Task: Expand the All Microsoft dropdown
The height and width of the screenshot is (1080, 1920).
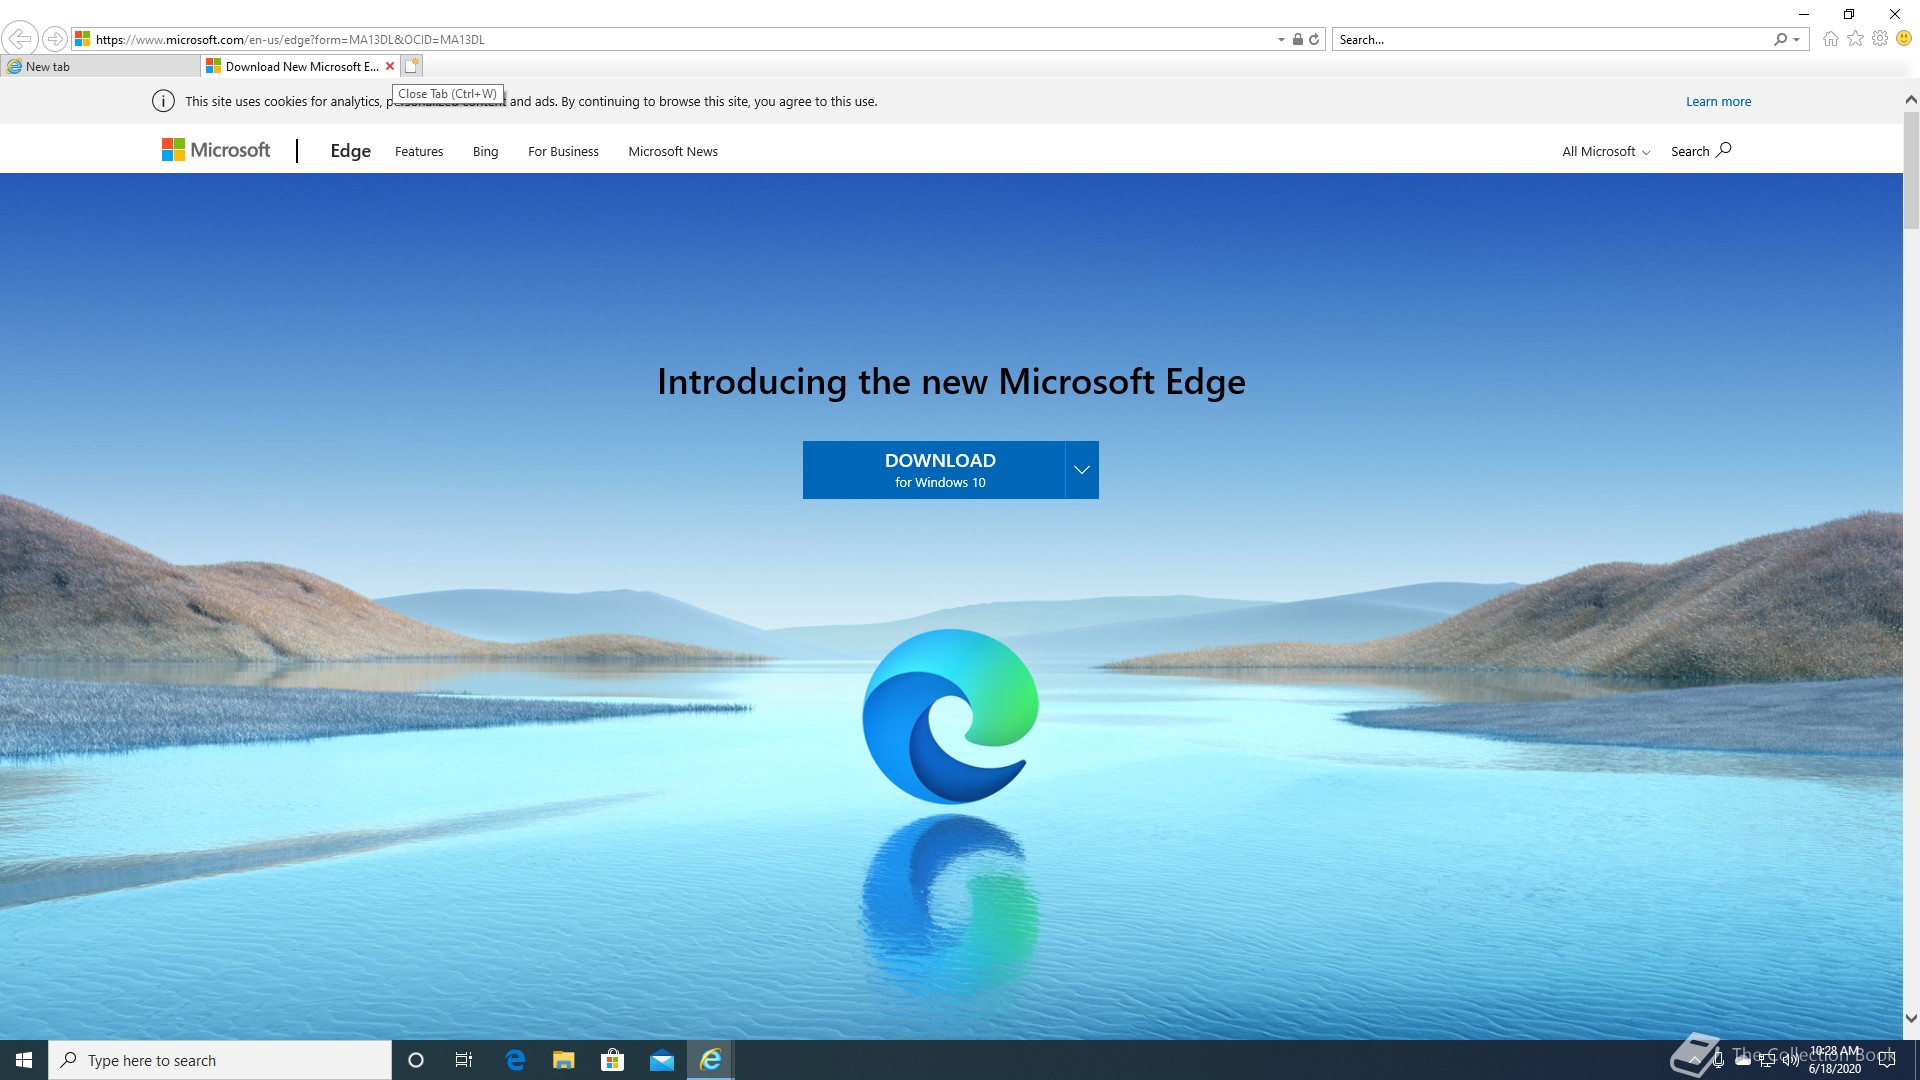Action: pos(1606,152)
